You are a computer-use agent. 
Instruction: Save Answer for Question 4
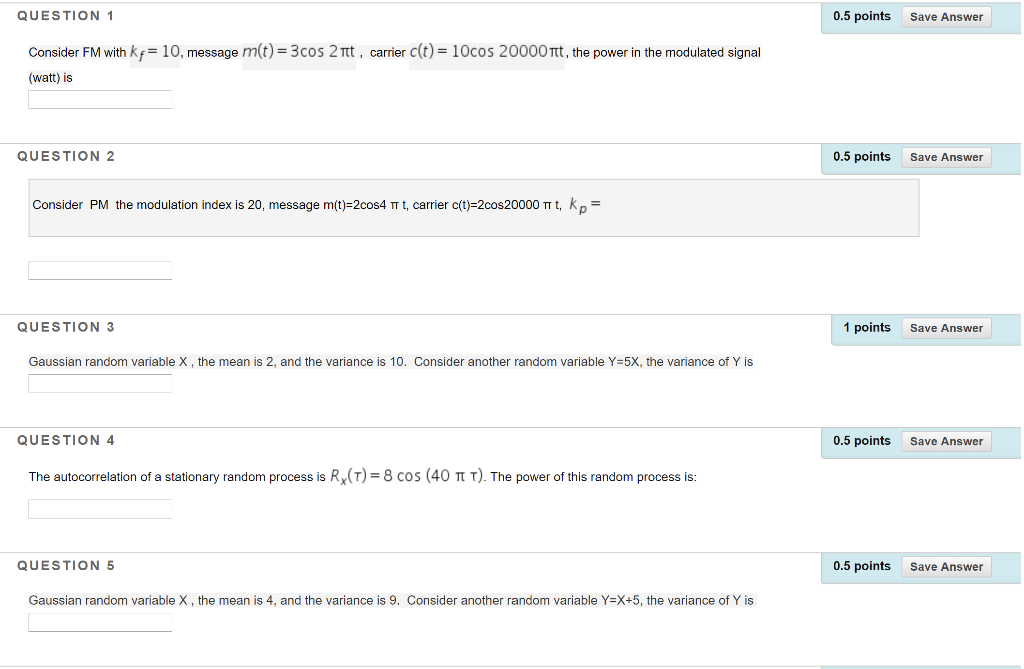coord(946,442)
